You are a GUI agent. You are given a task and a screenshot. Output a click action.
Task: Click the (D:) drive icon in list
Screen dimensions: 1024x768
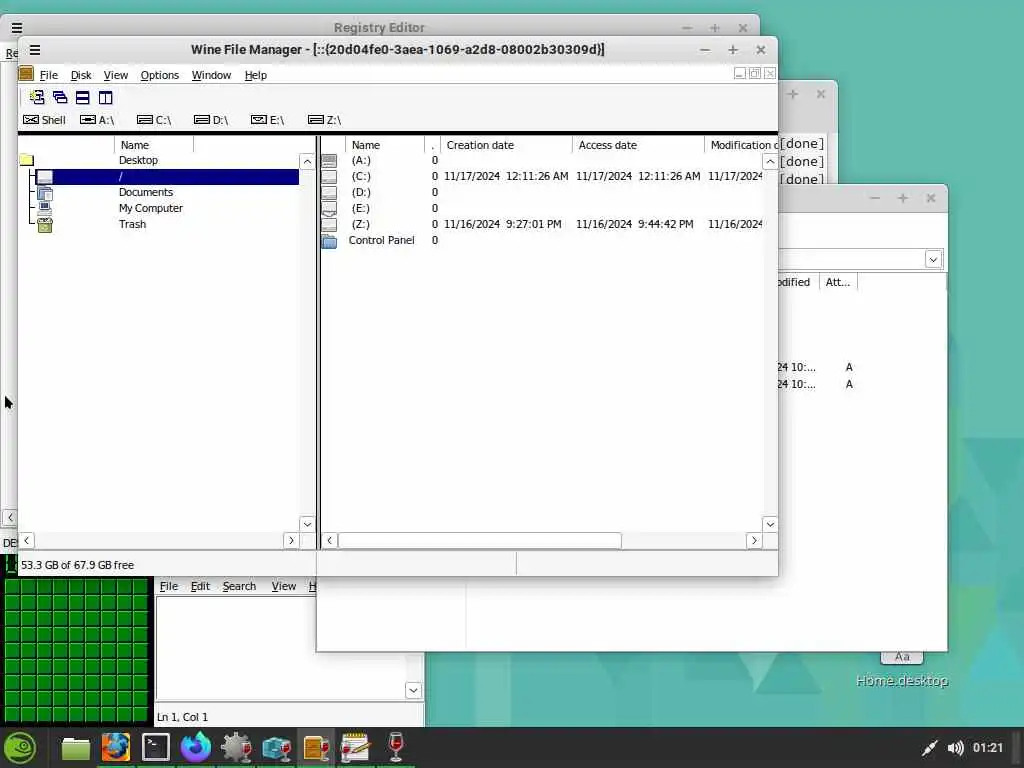[x=330, y=193]
